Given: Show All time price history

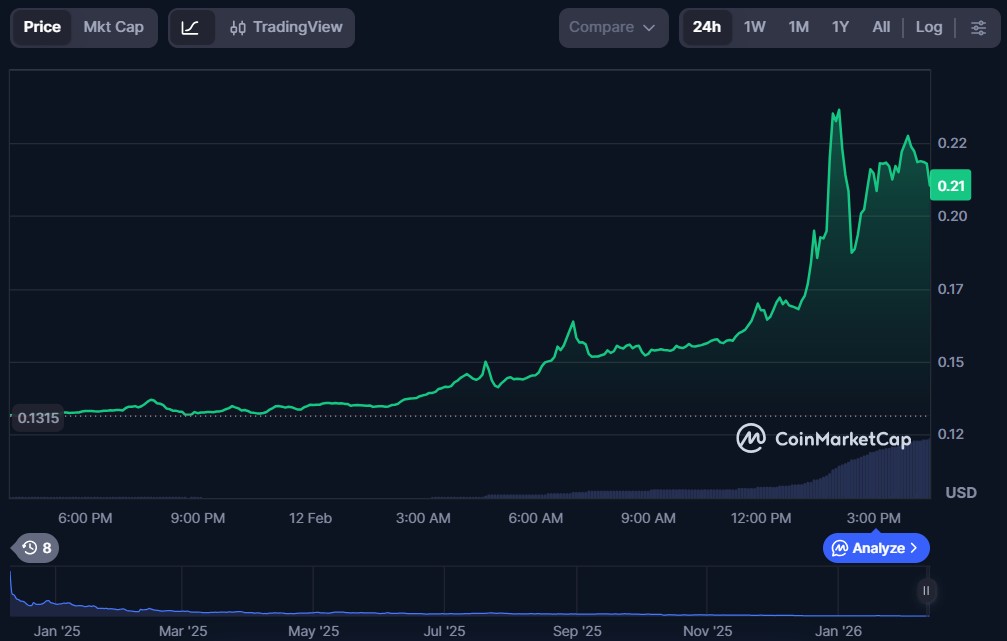Looking at the screenshot, I should point(880,28).
